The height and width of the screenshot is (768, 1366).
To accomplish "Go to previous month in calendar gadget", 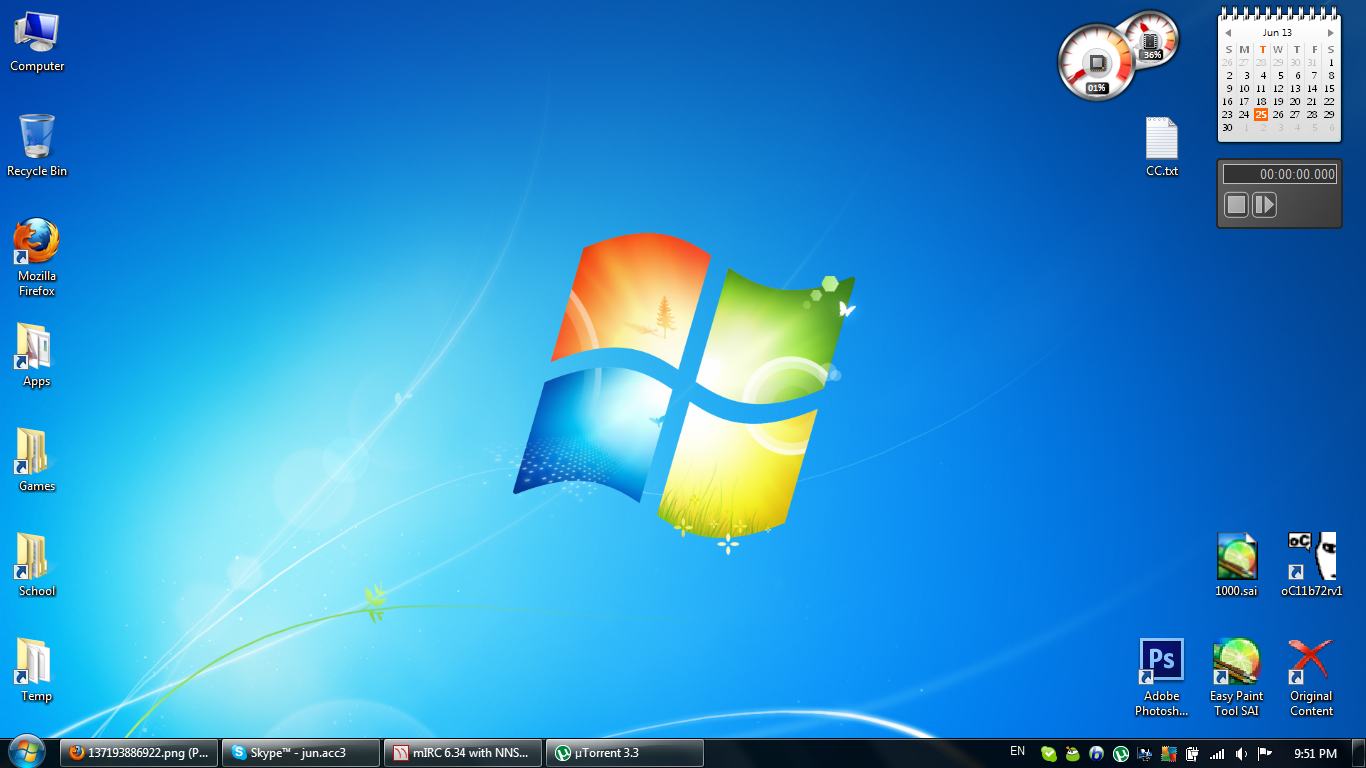I will coord(1228,33).
